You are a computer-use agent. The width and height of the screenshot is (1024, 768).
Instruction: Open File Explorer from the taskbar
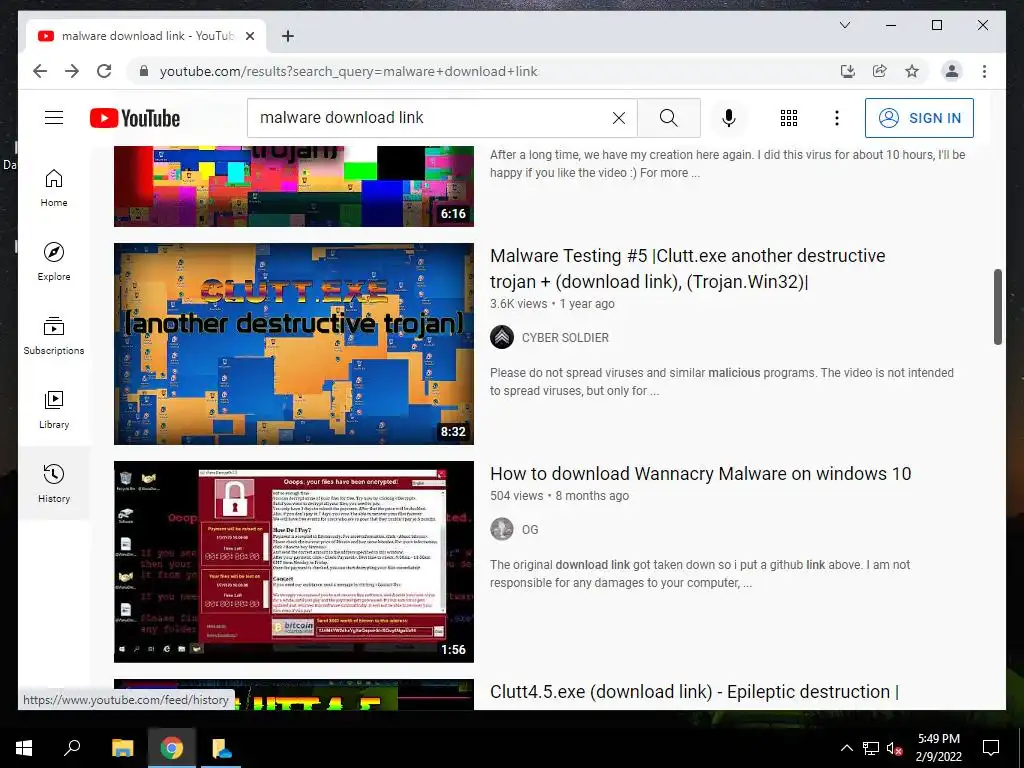122,748
